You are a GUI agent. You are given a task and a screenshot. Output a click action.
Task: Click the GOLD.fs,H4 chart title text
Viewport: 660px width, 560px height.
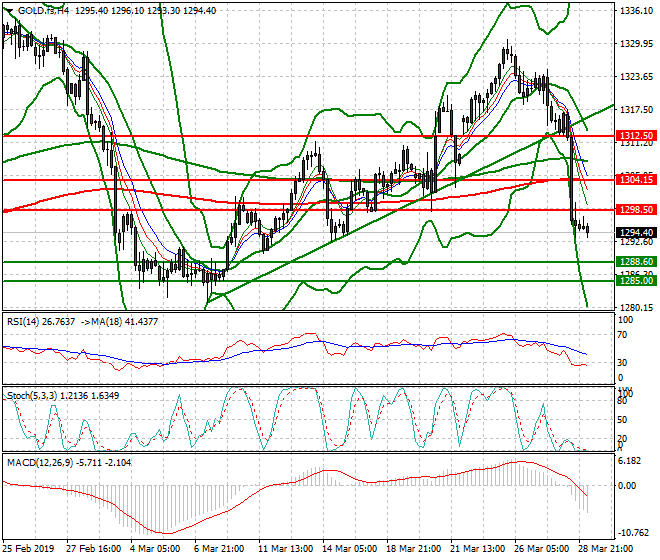pos(43,11)
